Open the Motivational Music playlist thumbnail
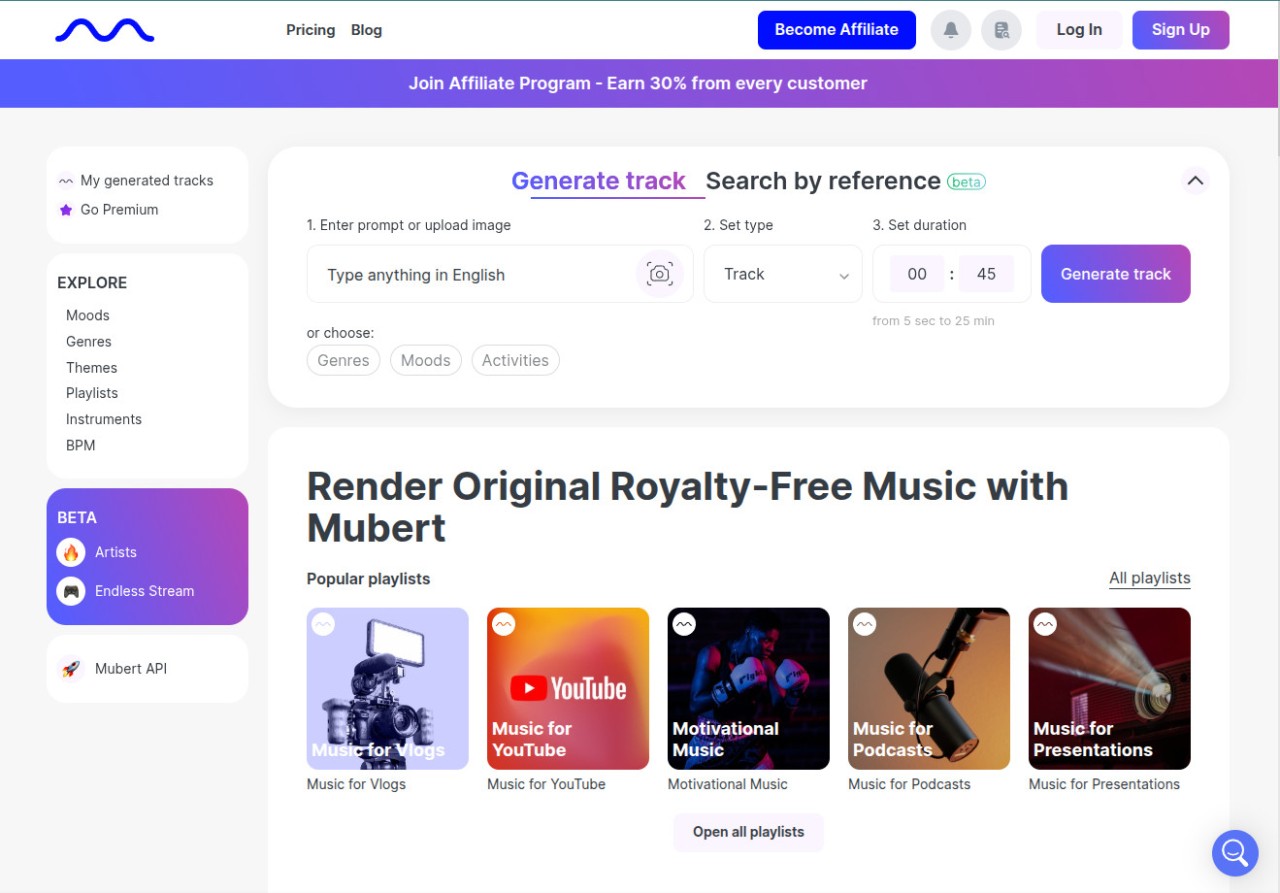The width and height of the screenshot is (1280, 893). pos(749,689)
